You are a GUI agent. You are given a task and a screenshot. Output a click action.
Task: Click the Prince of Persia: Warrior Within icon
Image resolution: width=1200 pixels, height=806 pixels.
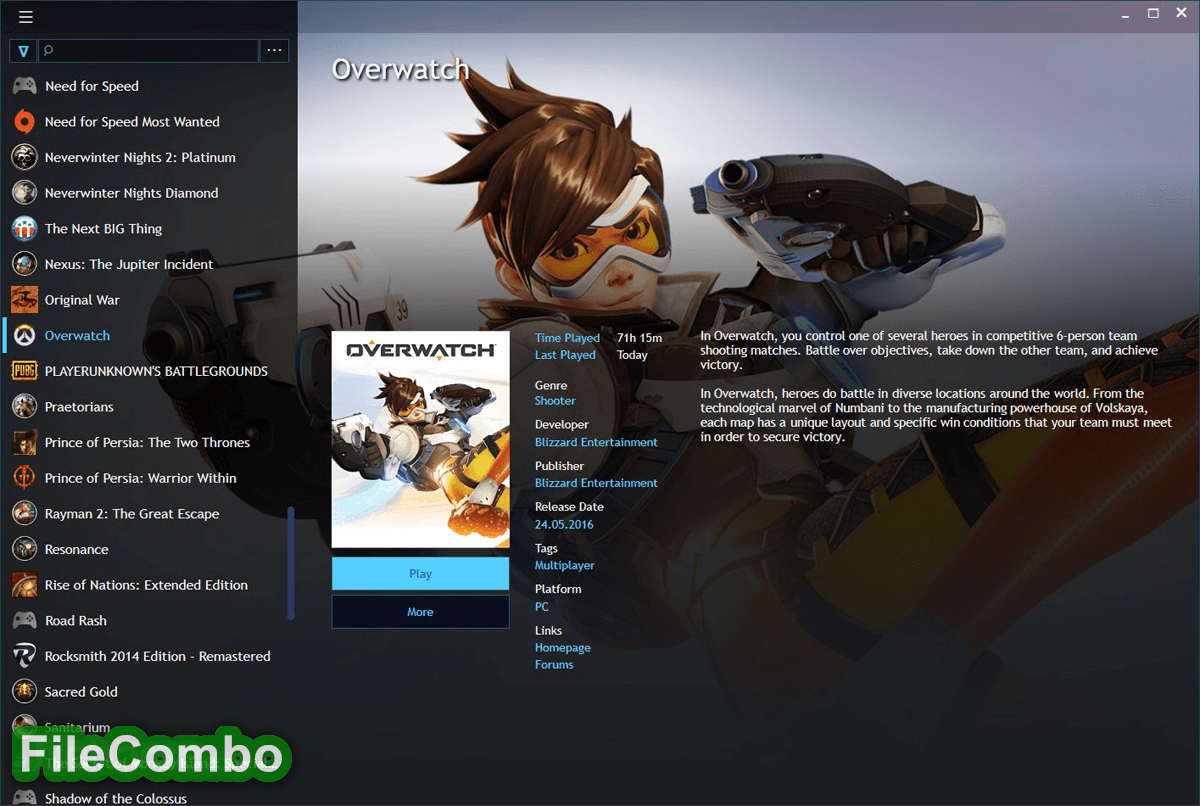[25, 478]
